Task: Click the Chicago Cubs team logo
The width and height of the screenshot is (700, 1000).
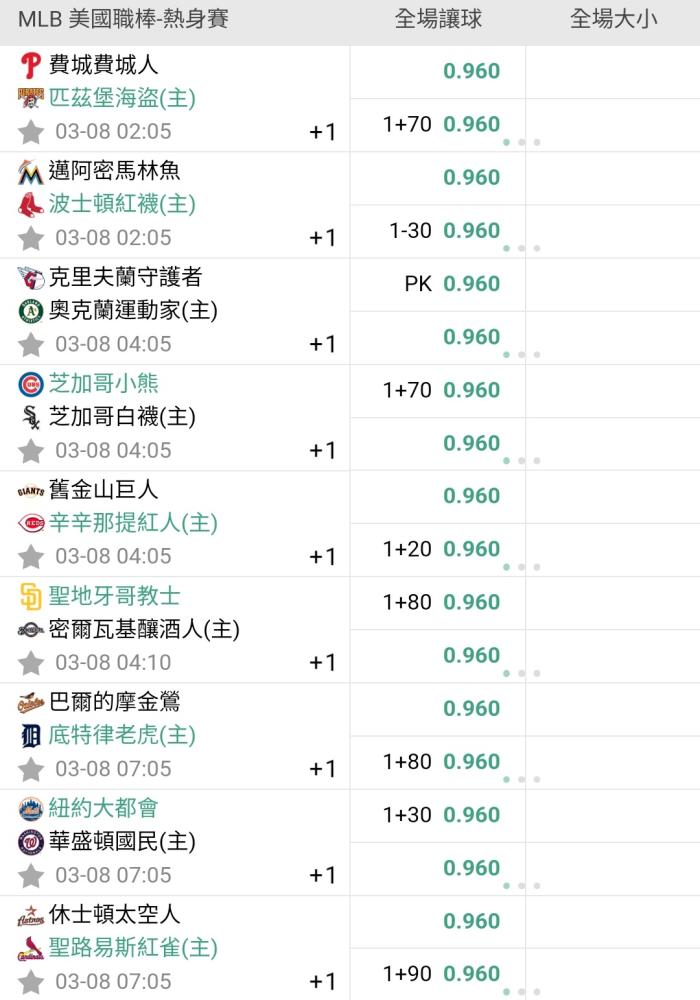Action: tap(30, 384)
